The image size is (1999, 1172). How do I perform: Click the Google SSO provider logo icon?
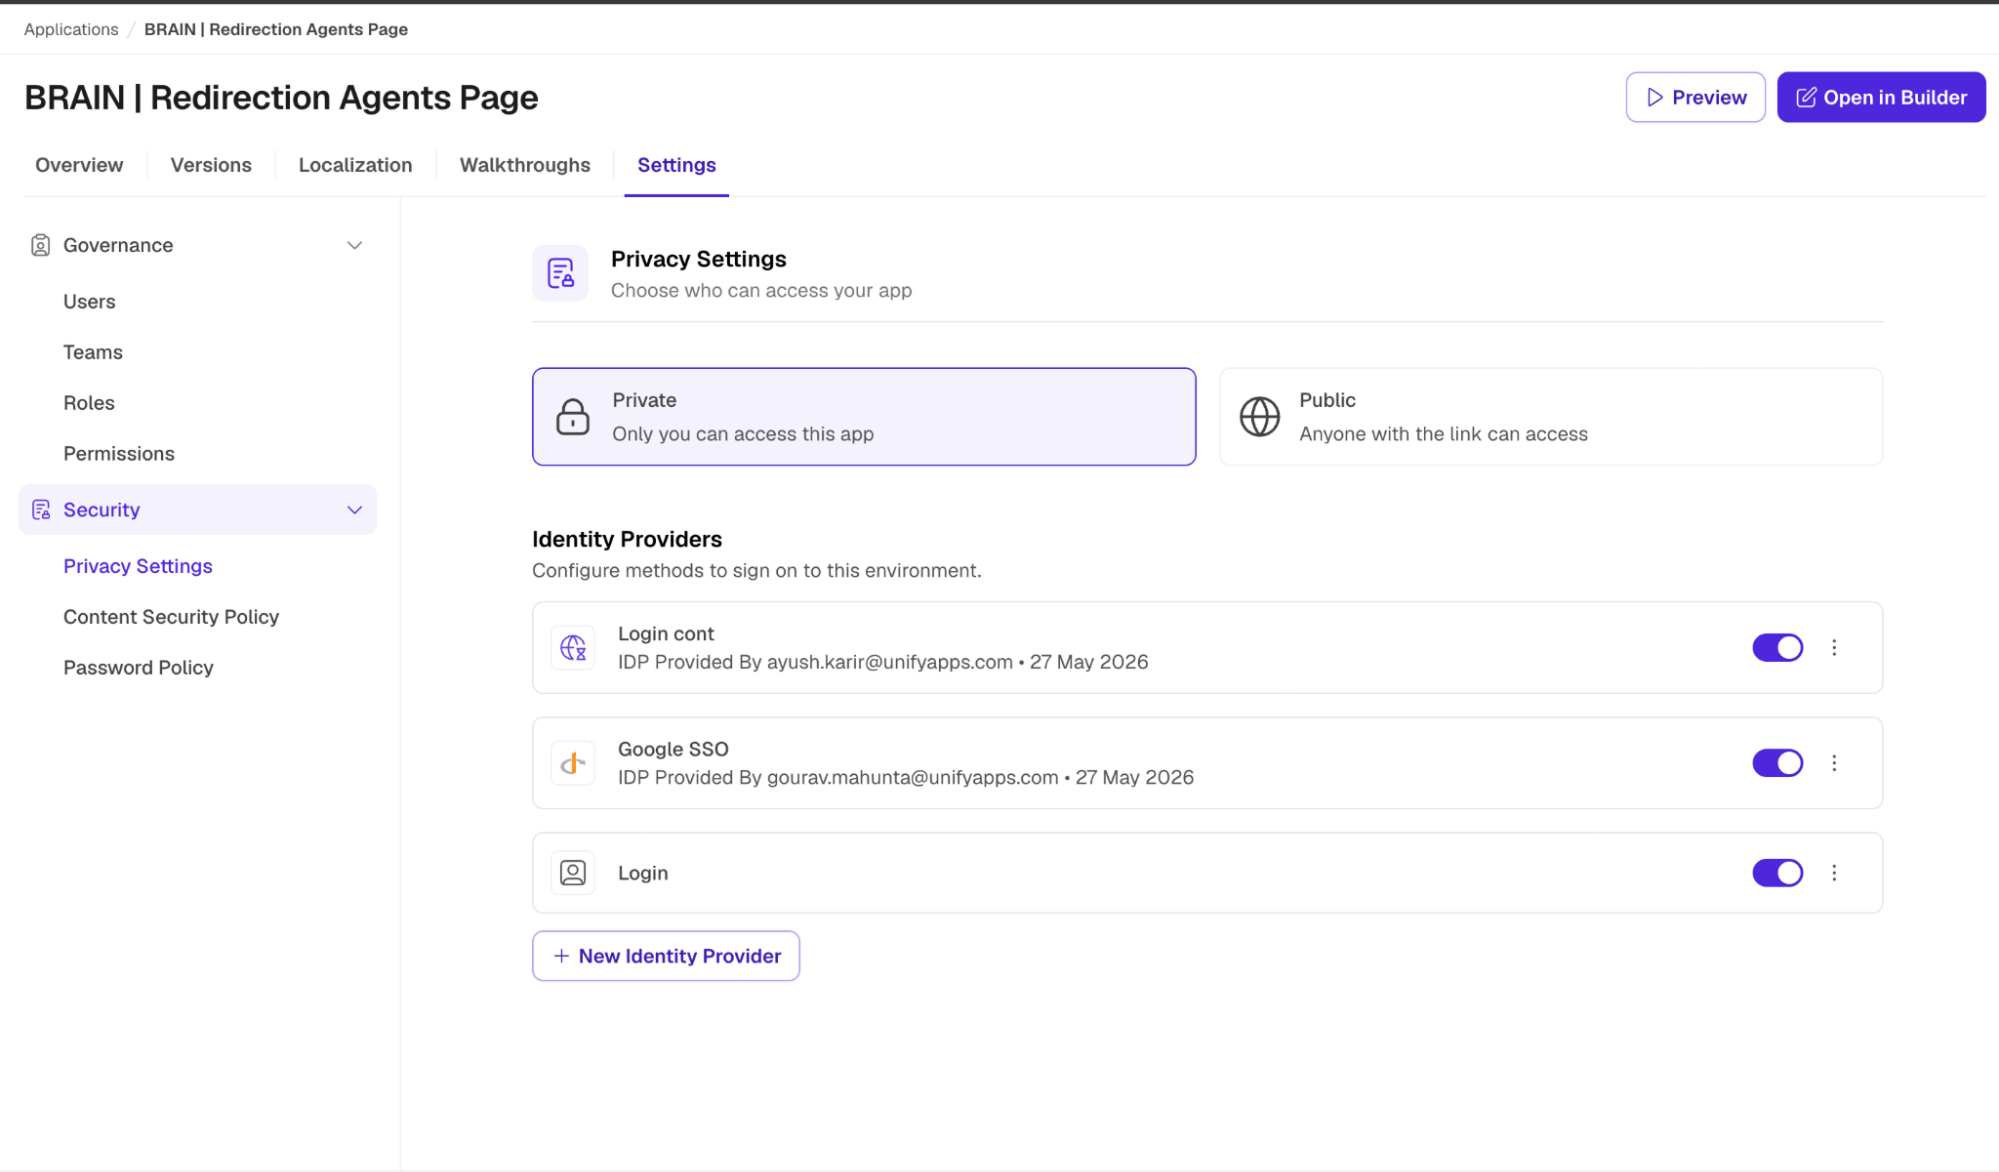tap(573, 764)
